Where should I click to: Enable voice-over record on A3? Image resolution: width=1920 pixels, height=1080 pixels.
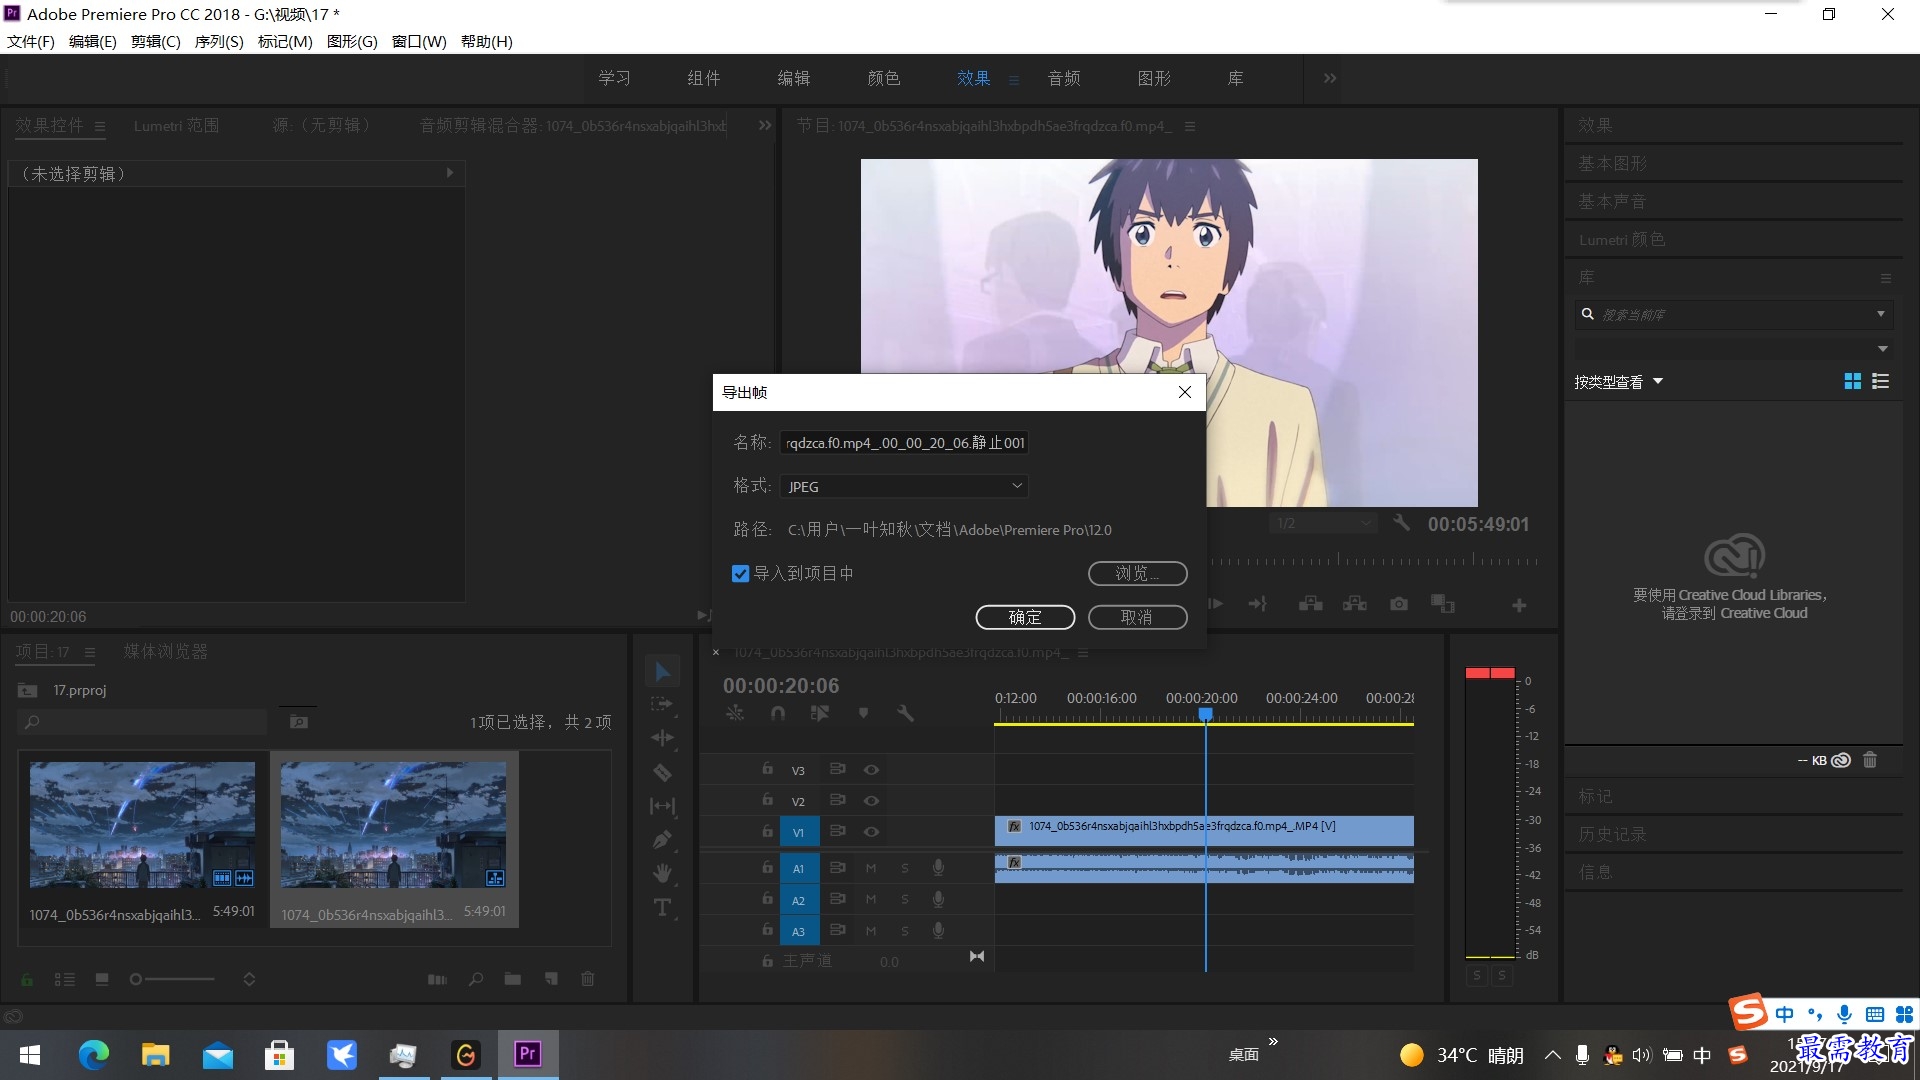pyautogui.click(x=938, y=931)
